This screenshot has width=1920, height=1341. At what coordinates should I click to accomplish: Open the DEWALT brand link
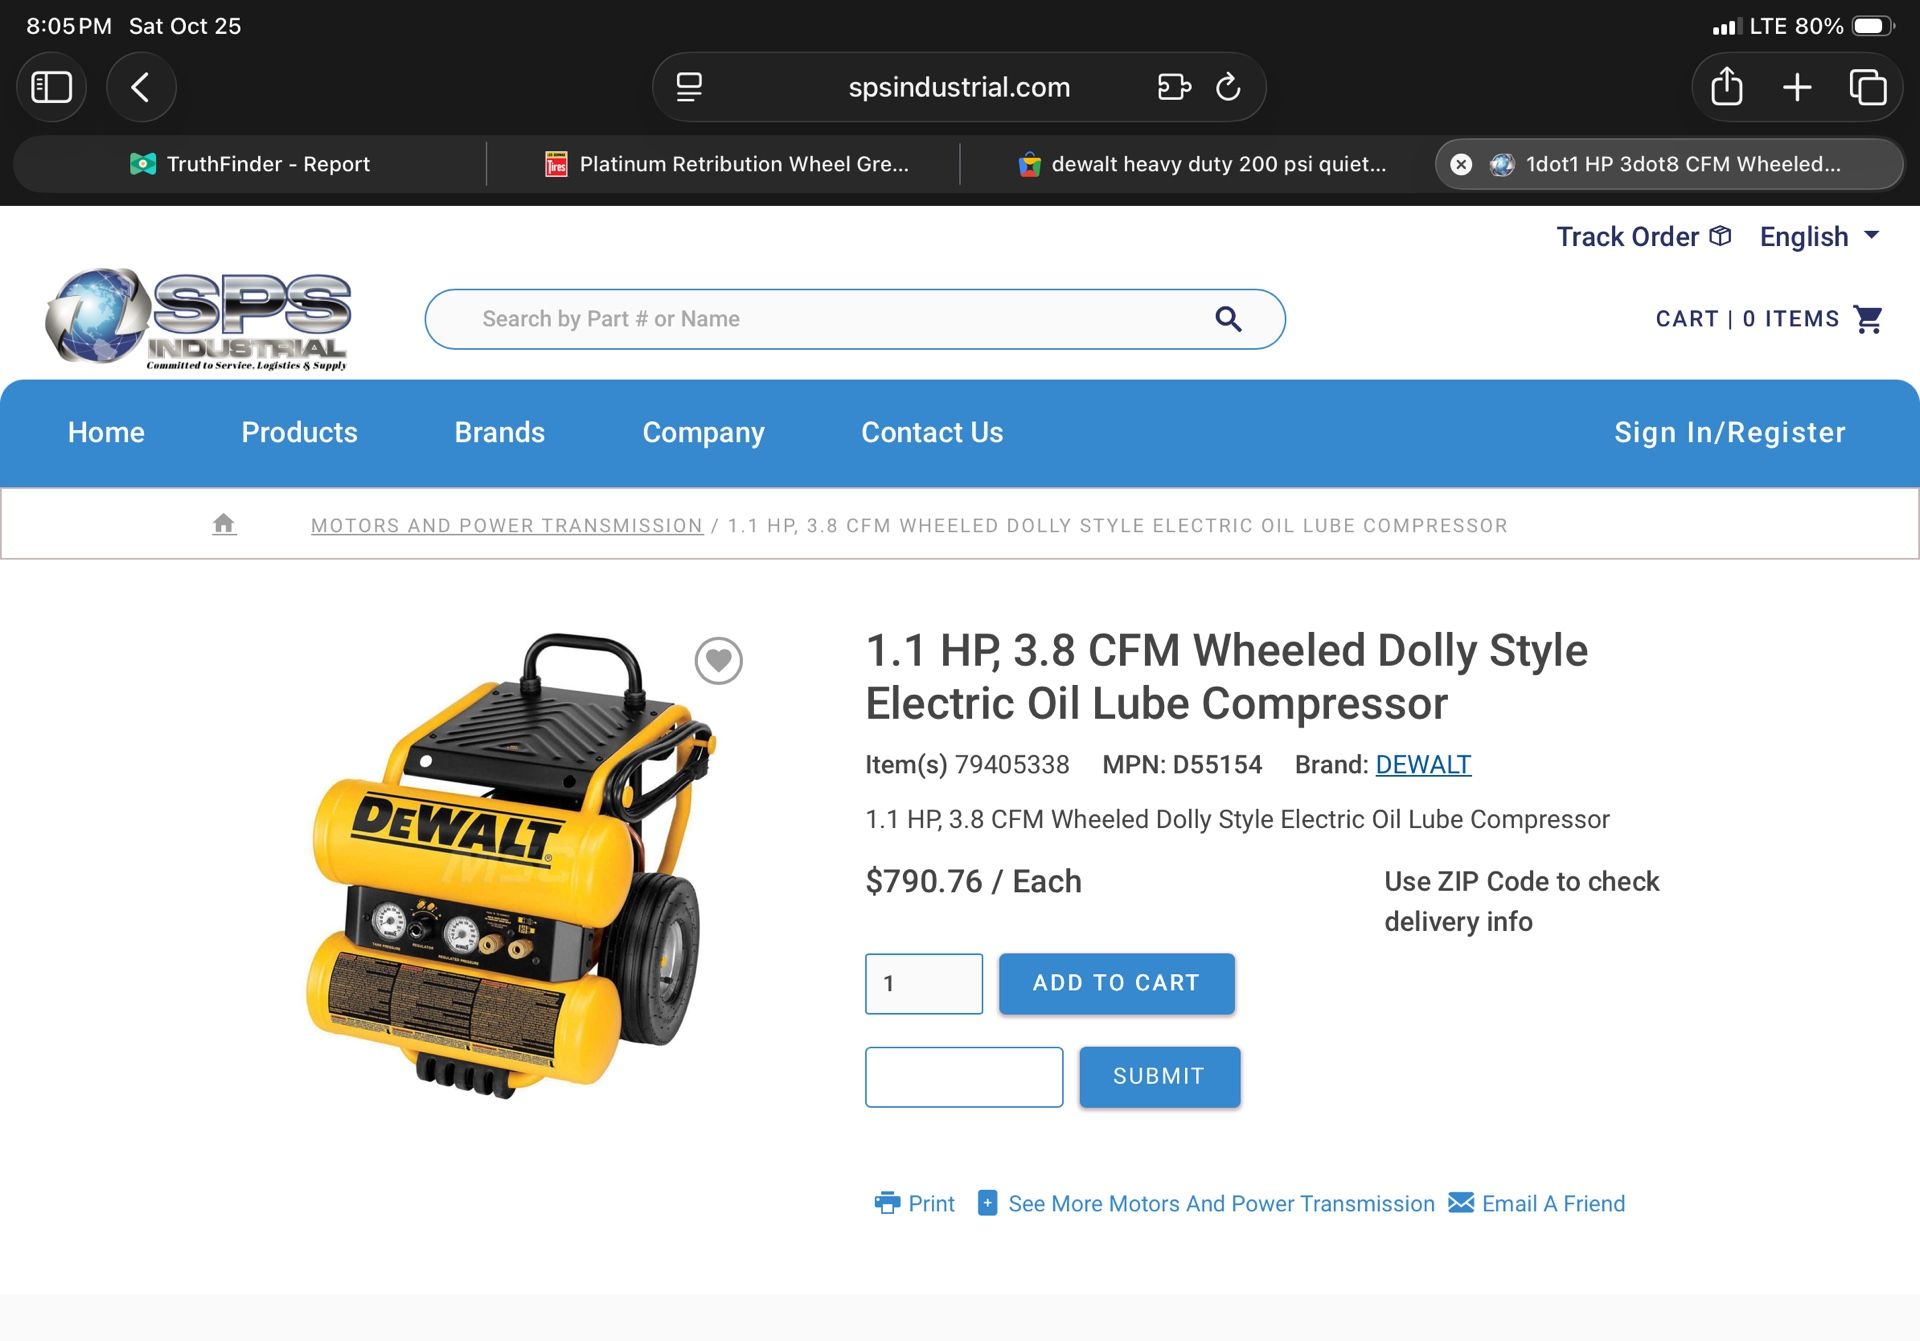(1423, 764)
